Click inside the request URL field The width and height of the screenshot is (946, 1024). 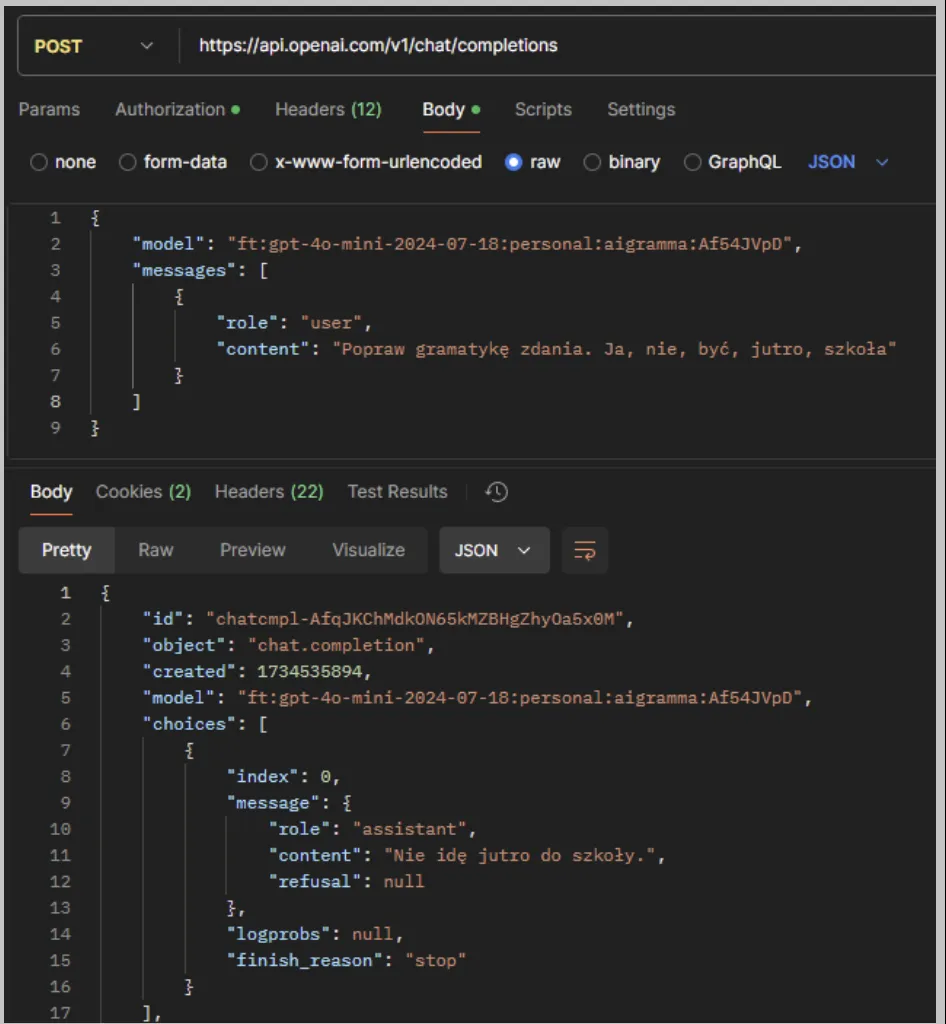coord(450,45)
